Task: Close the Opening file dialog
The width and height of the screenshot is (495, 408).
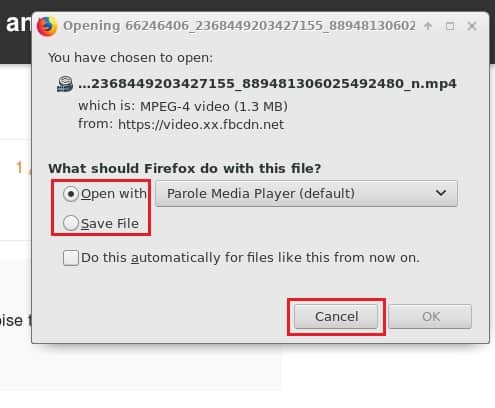Action: 472,26
